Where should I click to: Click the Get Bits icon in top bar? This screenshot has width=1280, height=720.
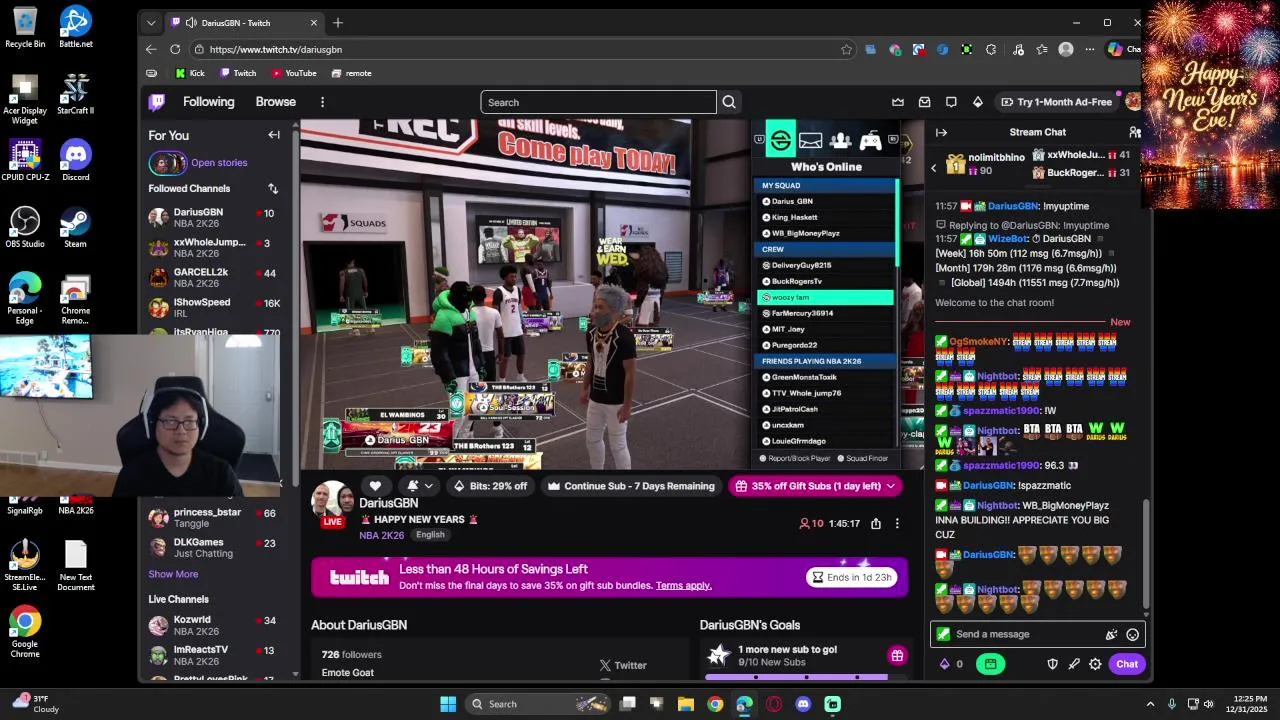click(978, 102)
